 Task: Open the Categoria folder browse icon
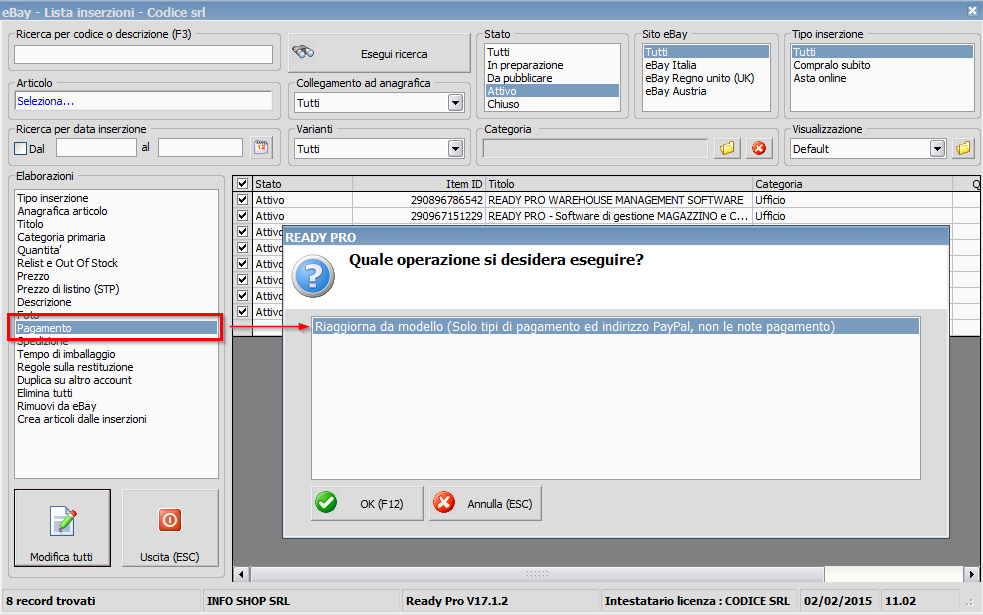pyautogui.click(x=727, y=149)
